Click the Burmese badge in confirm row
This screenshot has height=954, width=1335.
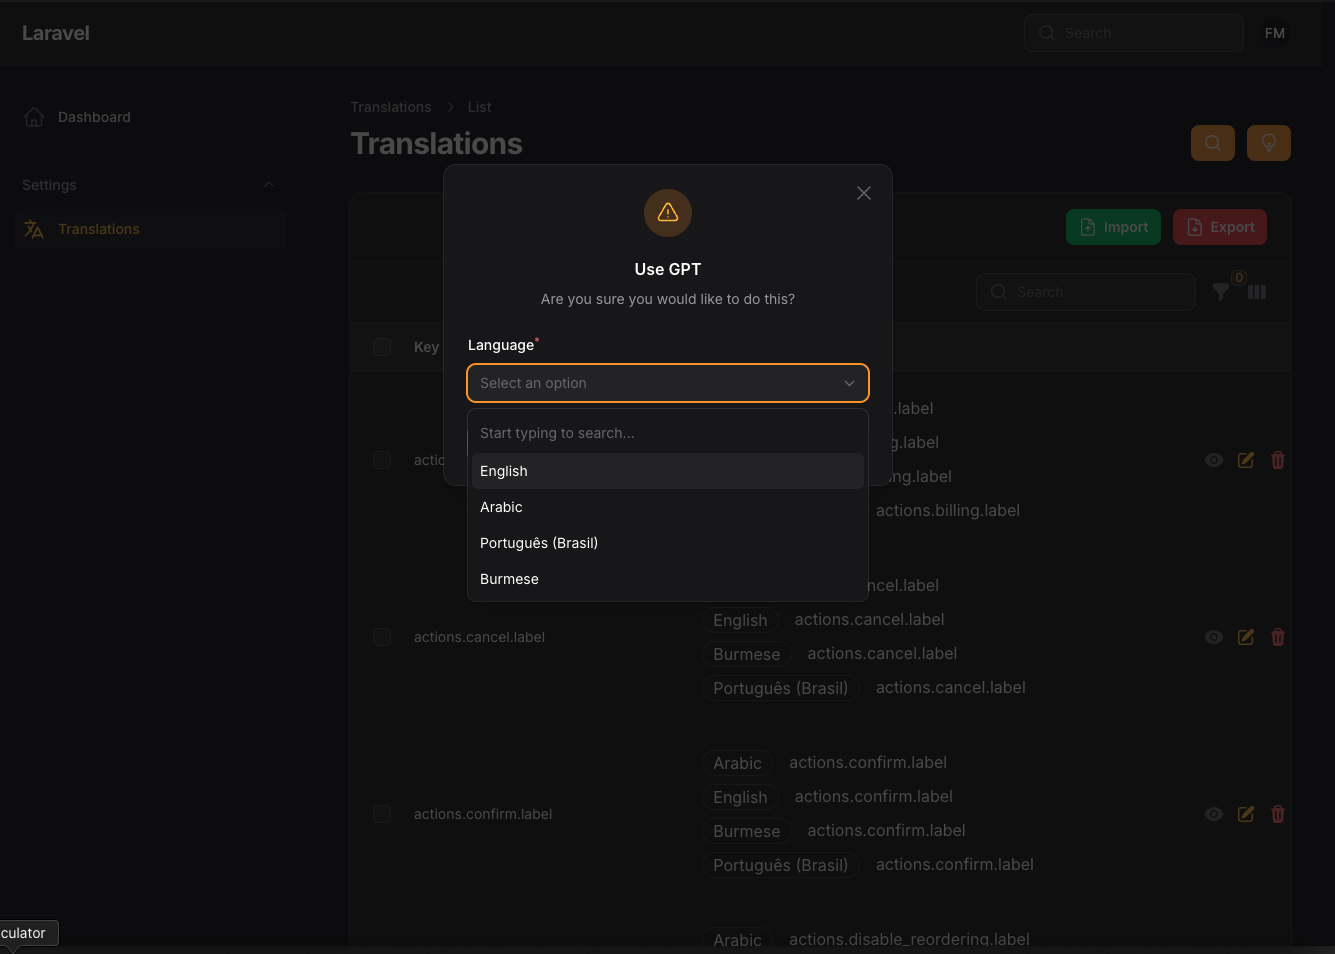coord(747,831)
